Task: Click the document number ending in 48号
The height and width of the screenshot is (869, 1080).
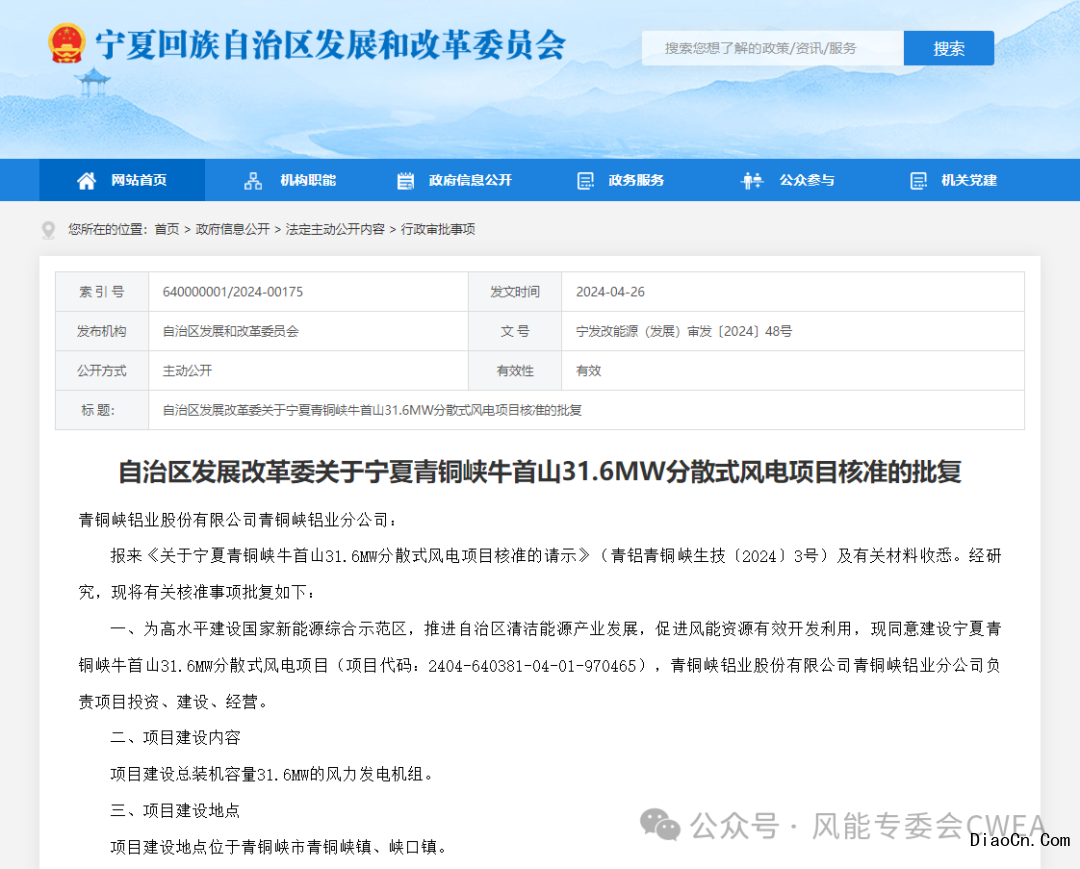Action: (684, 331)
